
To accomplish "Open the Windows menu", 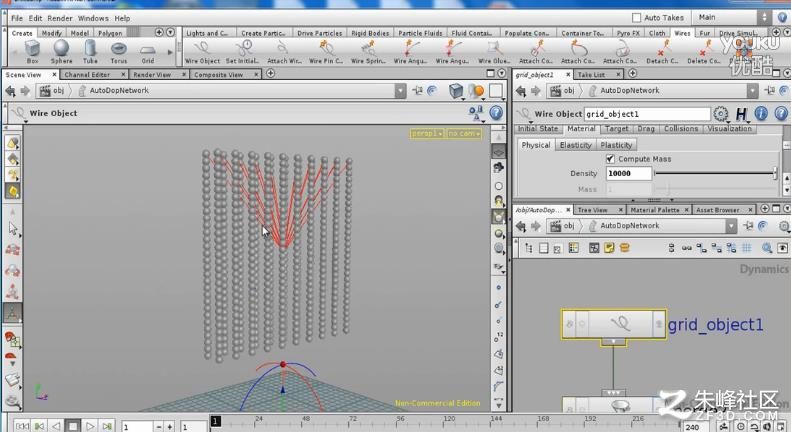I will pos(93,18).
